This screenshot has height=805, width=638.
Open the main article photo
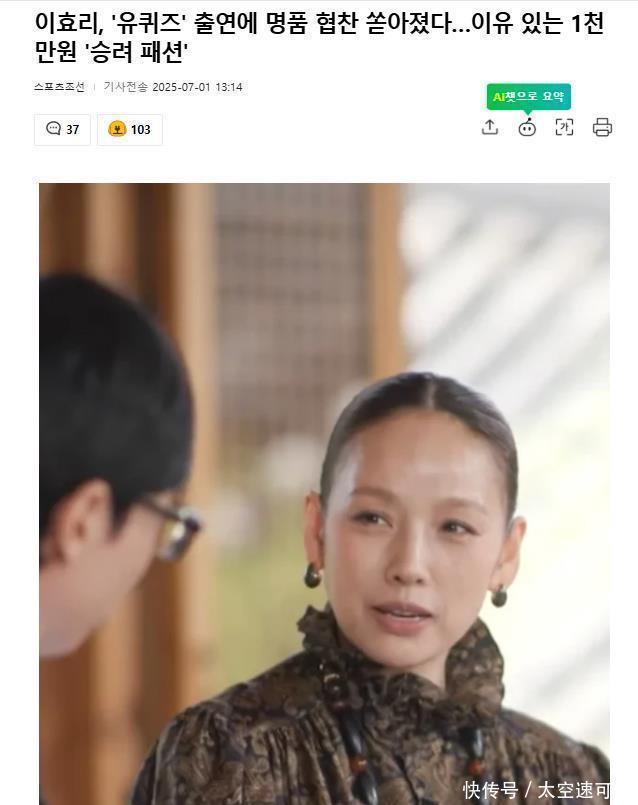(324, 494)
